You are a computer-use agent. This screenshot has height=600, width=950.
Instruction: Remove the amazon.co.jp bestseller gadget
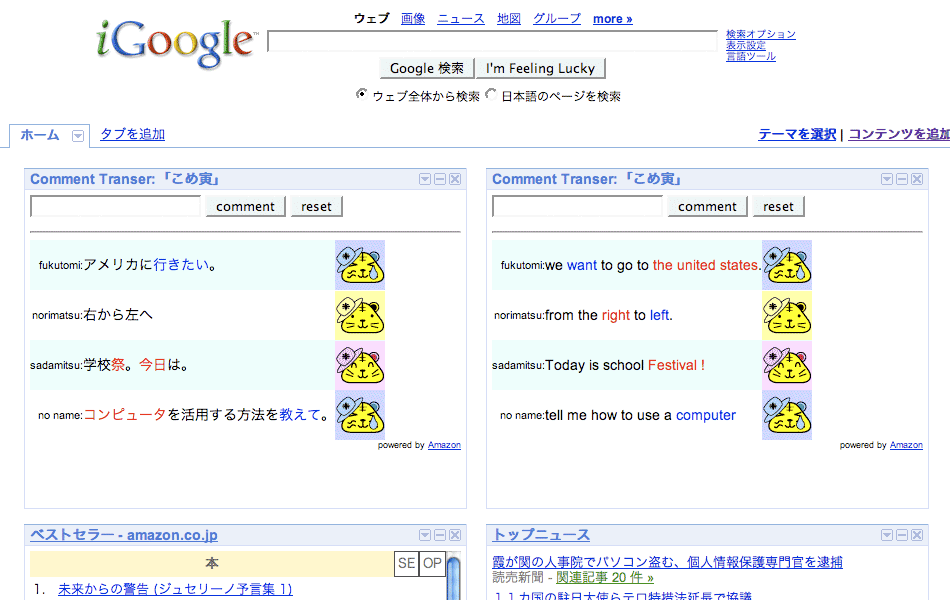pos(455,535)
